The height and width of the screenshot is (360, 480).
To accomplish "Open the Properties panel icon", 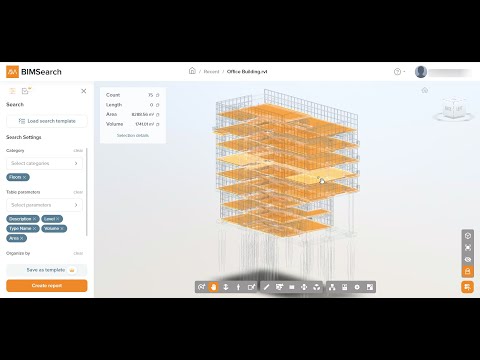I will pos(345,287).
